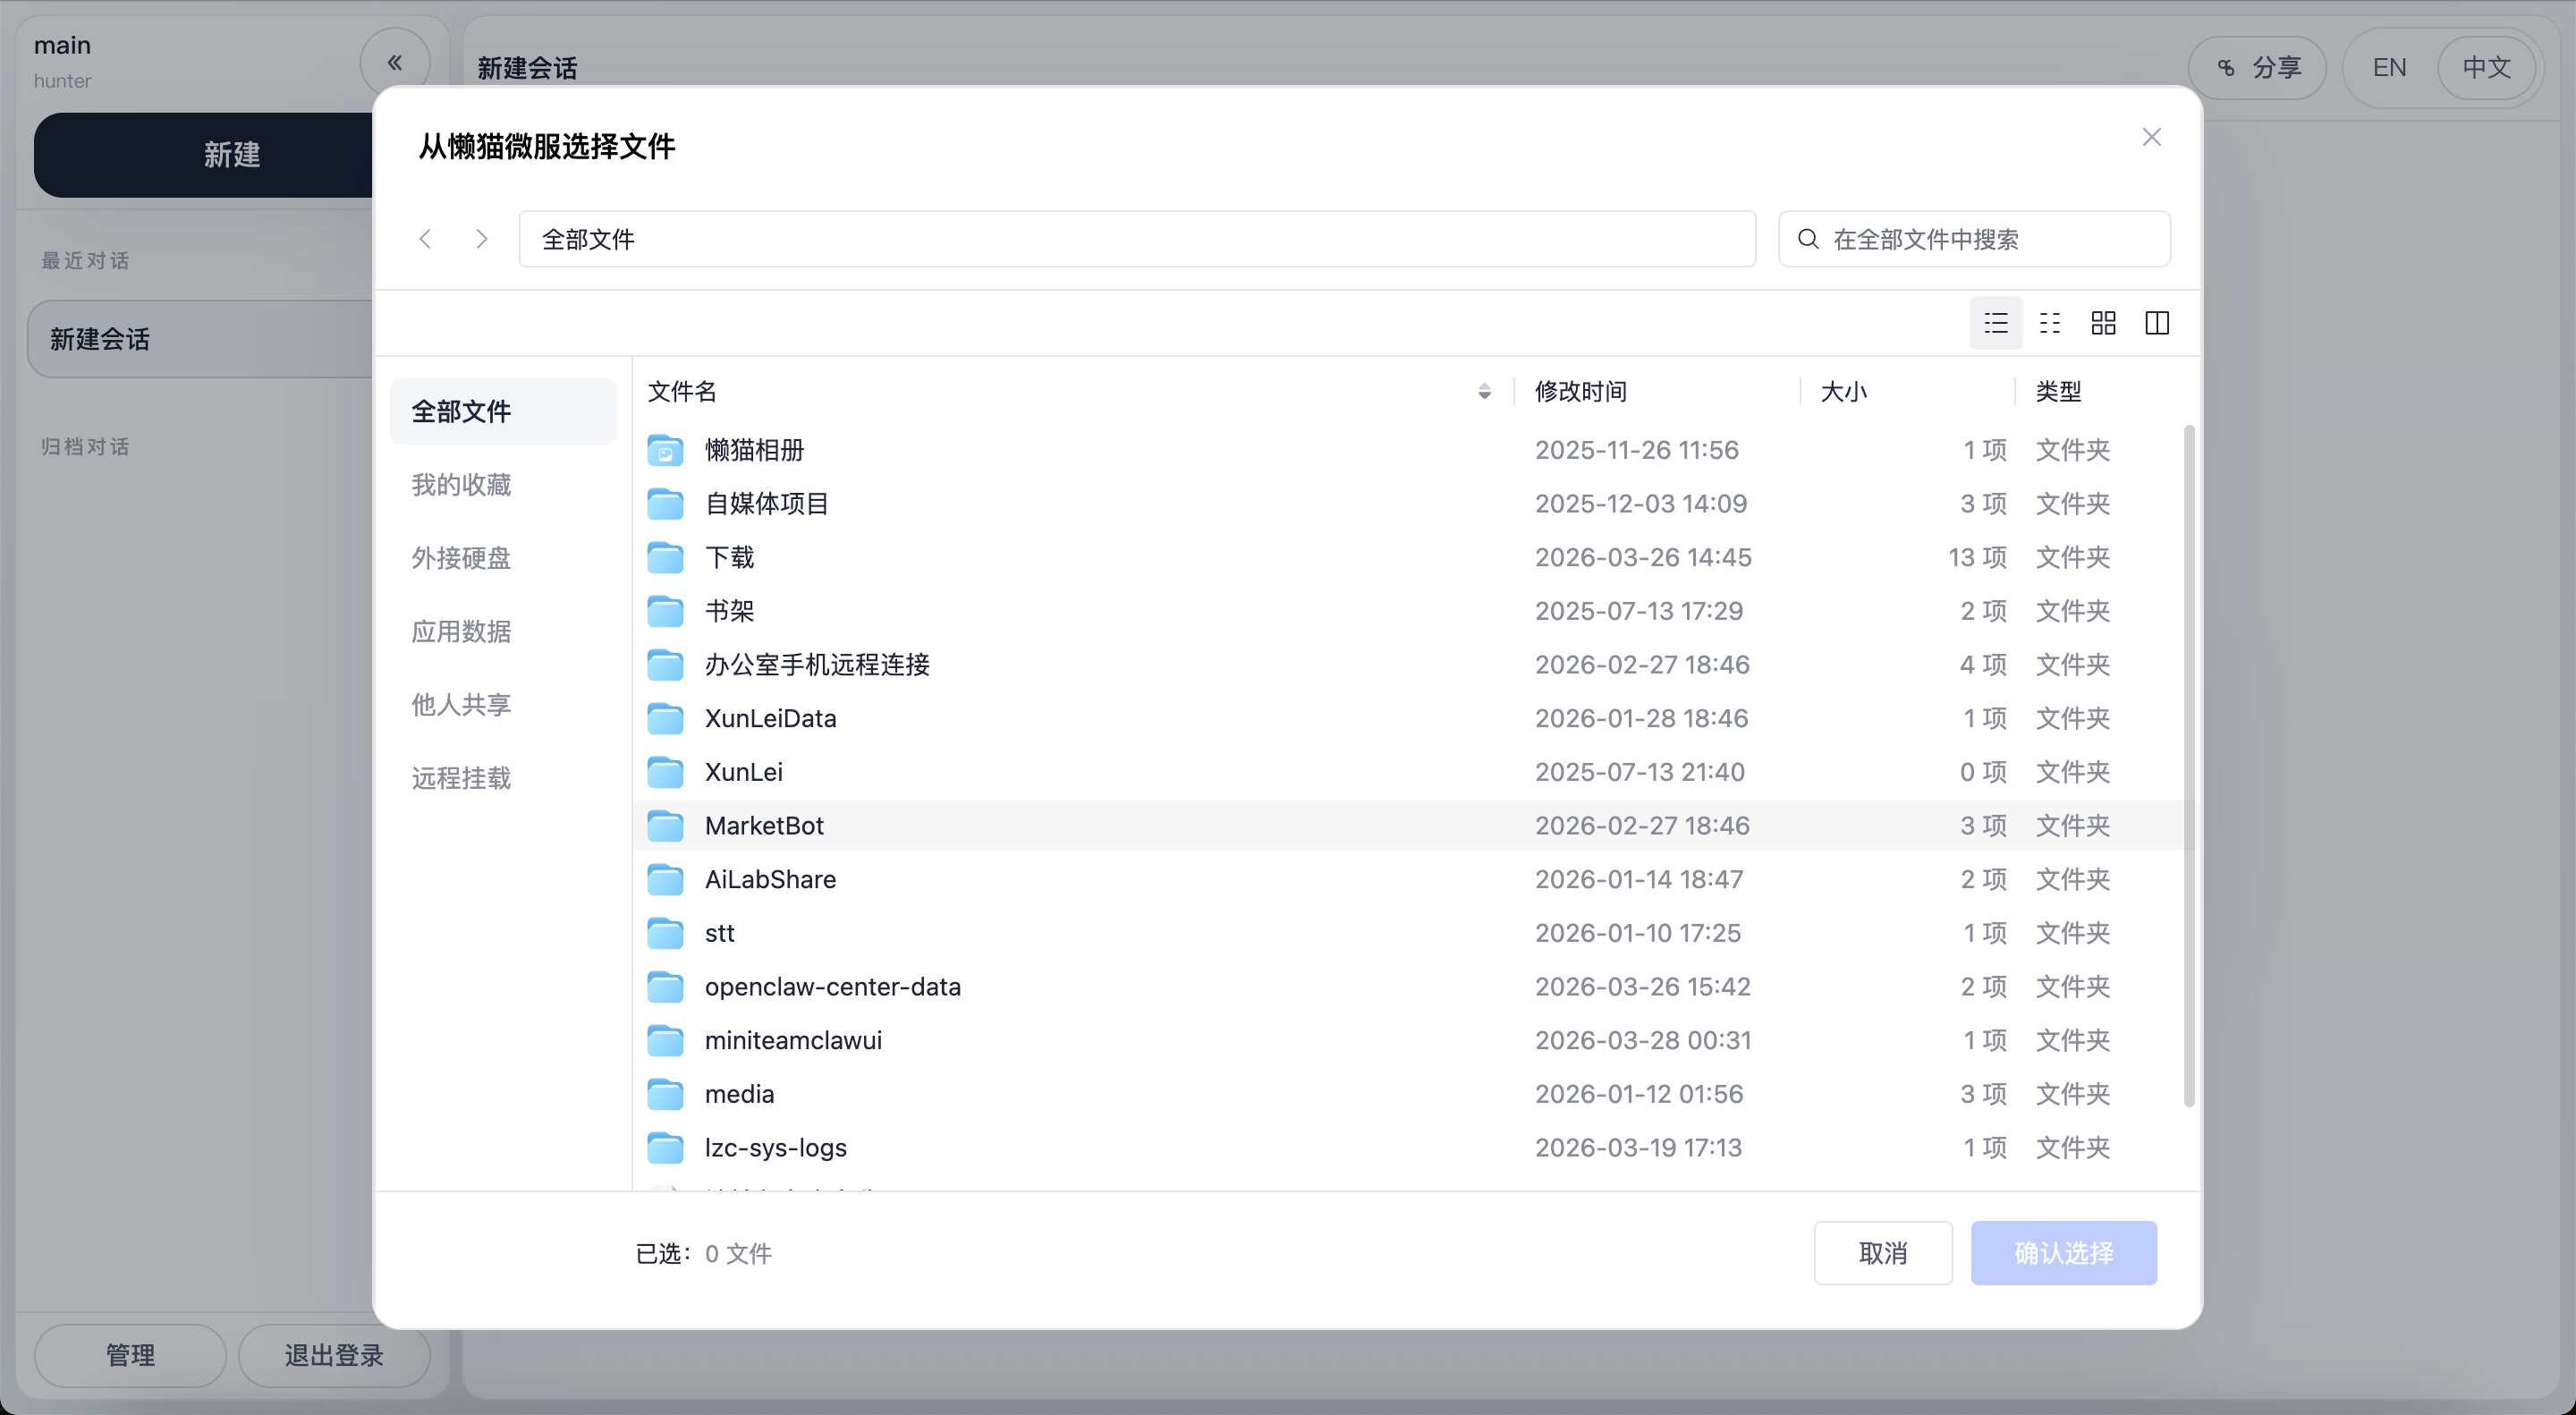
Task: Sort by 文件名 using sort arrows
Action: coord(1484,391)
